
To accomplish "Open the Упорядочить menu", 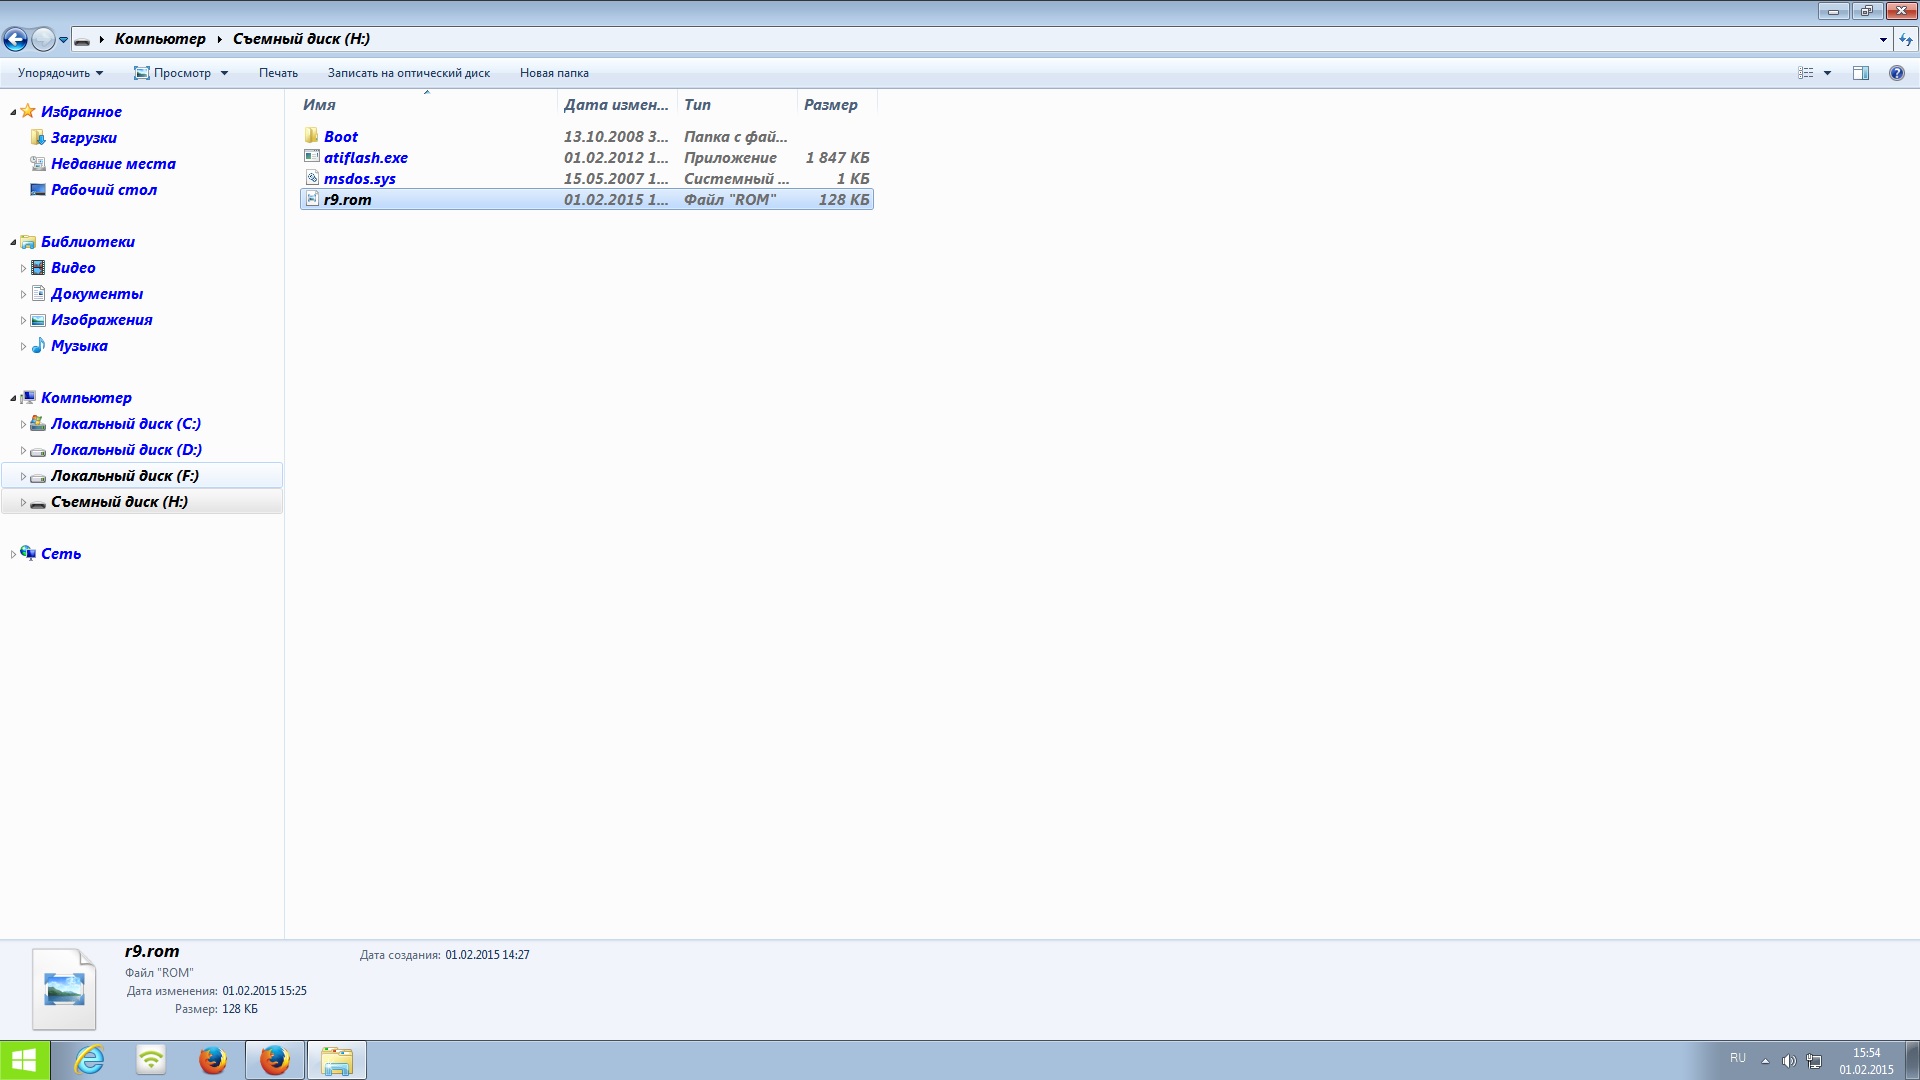I will [60, 73].
